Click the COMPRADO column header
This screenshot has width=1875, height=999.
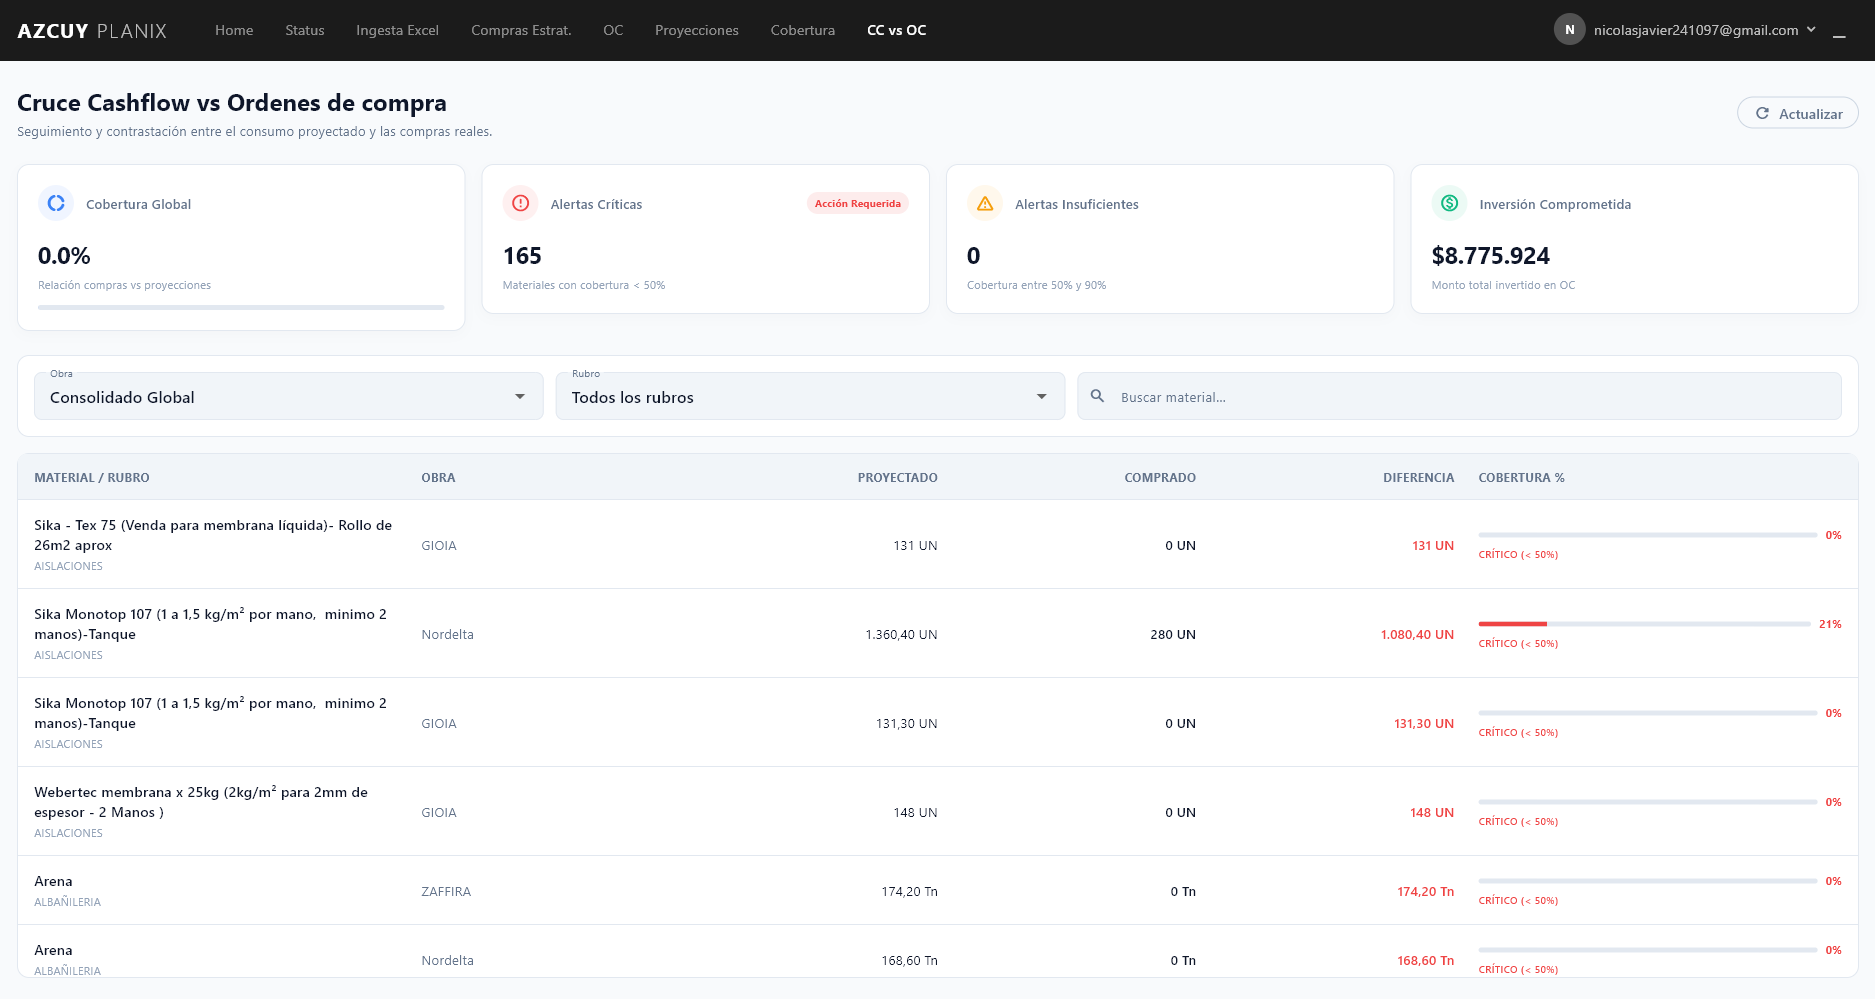click(1160, 477)
